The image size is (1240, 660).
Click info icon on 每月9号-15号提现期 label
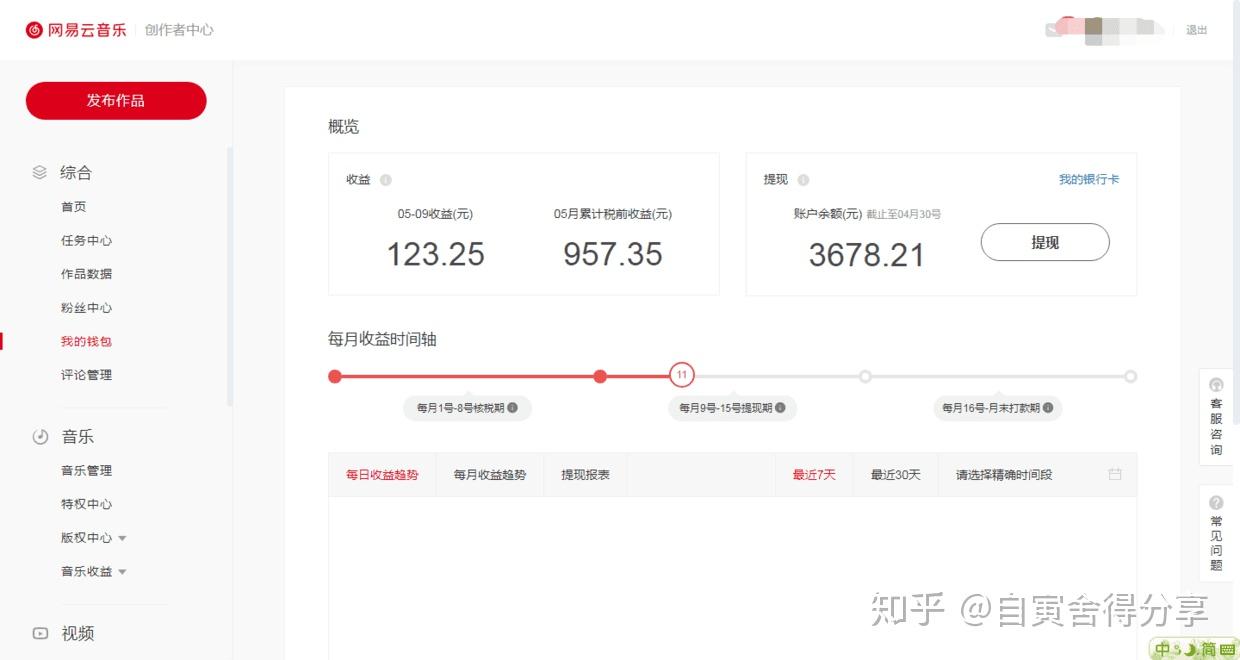[780, 408]
